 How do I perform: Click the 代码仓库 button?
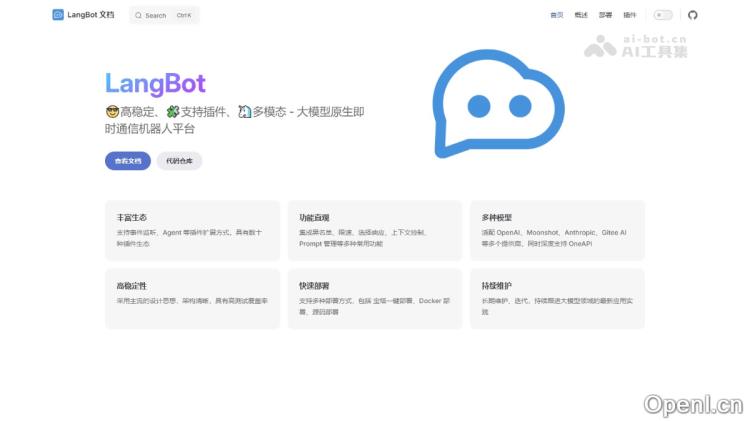[x=179, y=161]
